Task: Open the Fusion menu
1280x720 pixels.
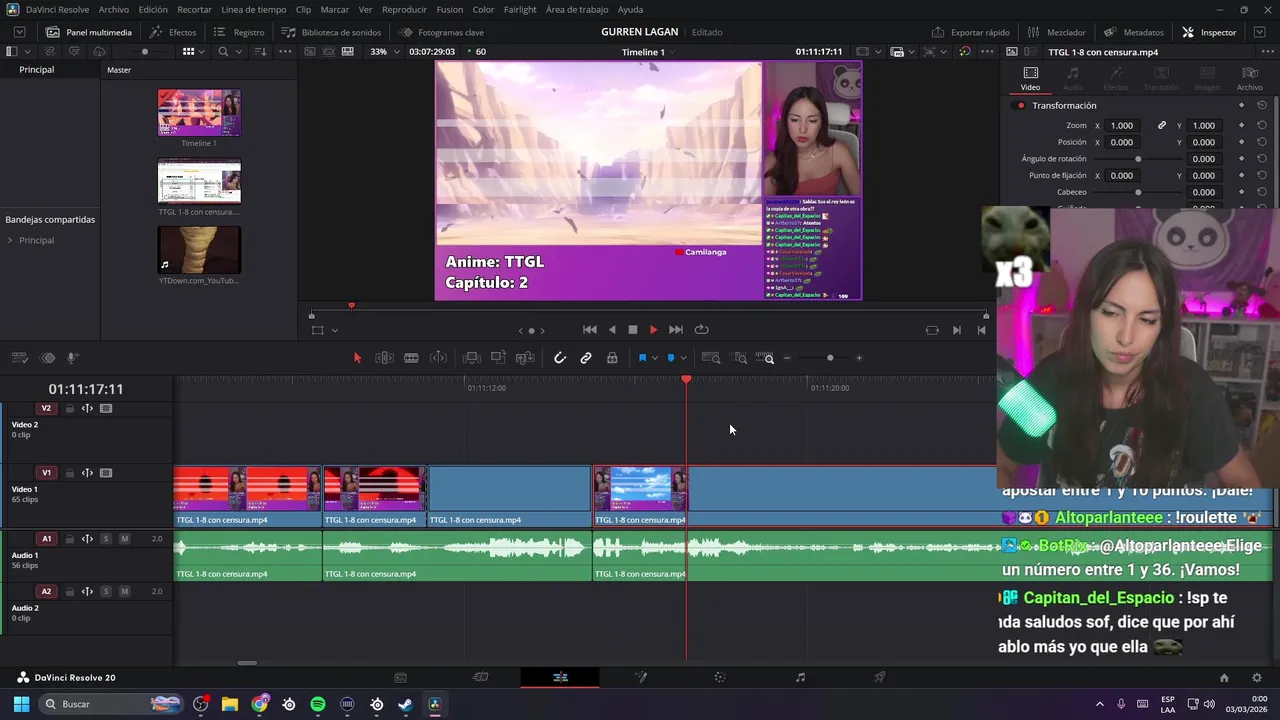Action: pyautogui.click(x=450, y=9)
